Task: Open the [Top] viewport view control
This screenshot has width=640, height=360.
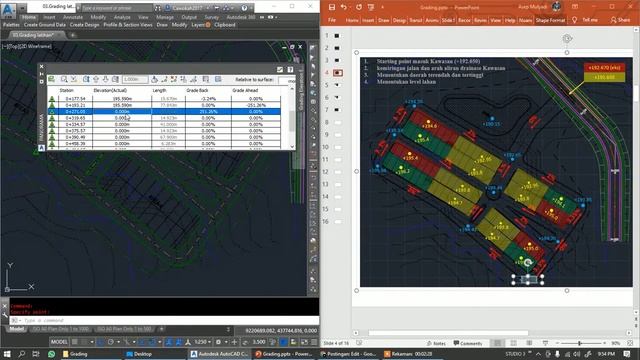Action: click(x=13, y=47)
